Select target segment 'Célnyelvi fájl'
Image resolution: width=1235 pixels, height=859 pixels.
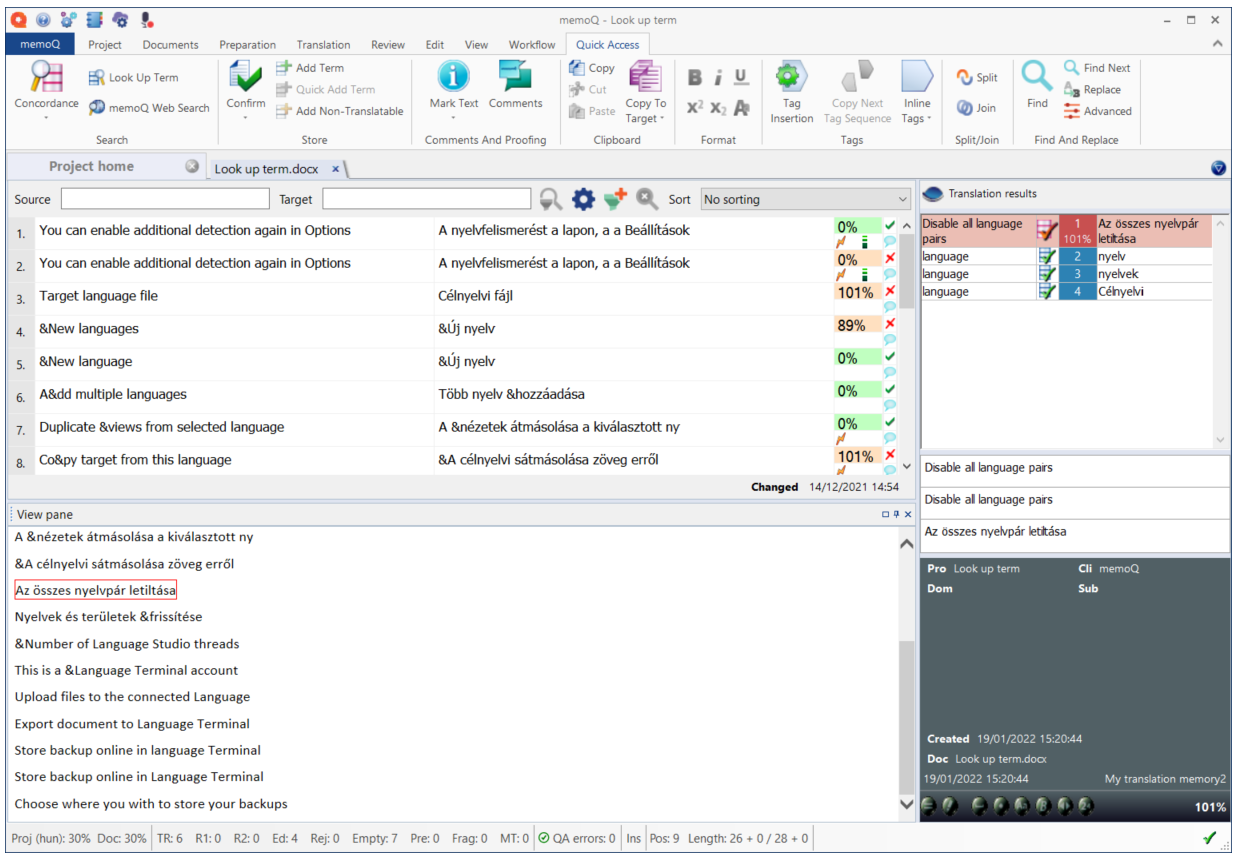point(475,296)
